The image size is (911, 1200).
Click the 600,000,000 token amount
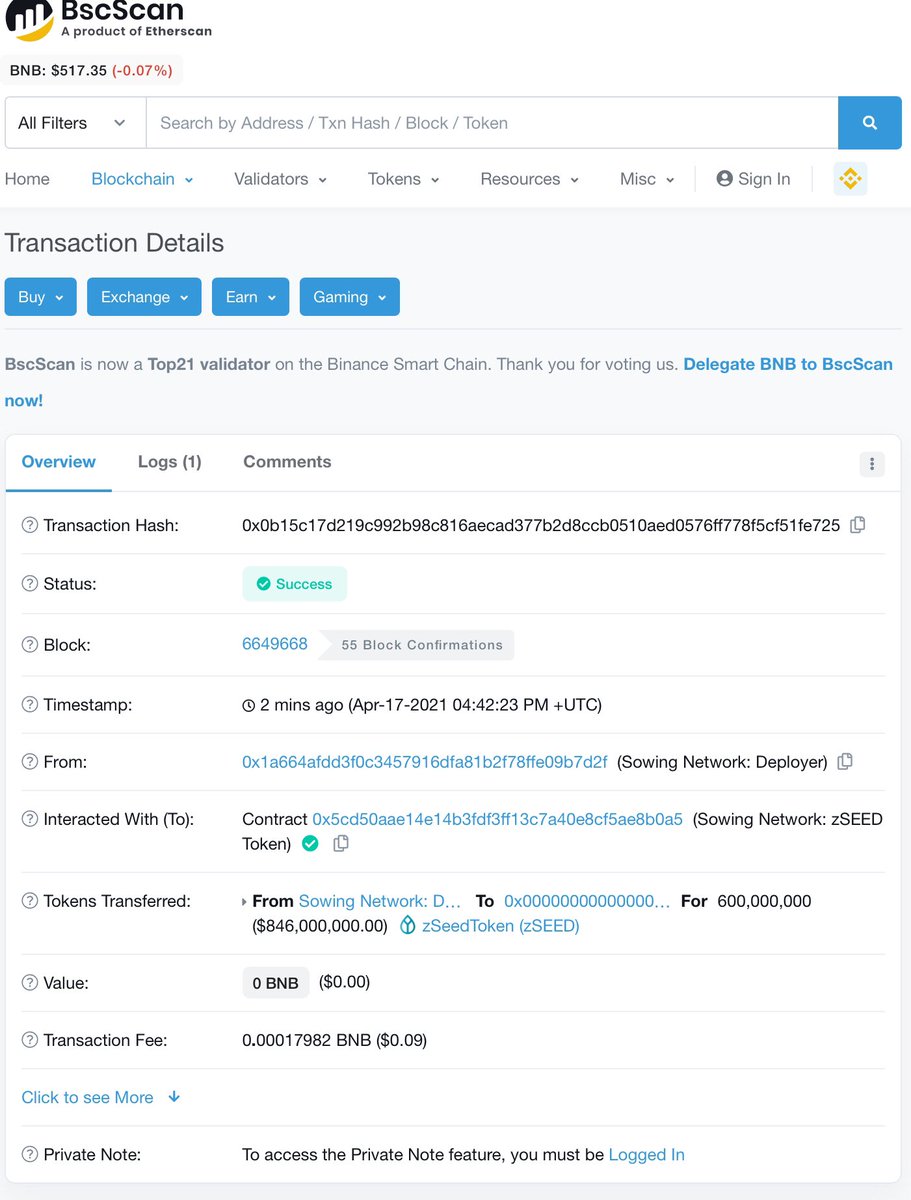coord(765,901)
